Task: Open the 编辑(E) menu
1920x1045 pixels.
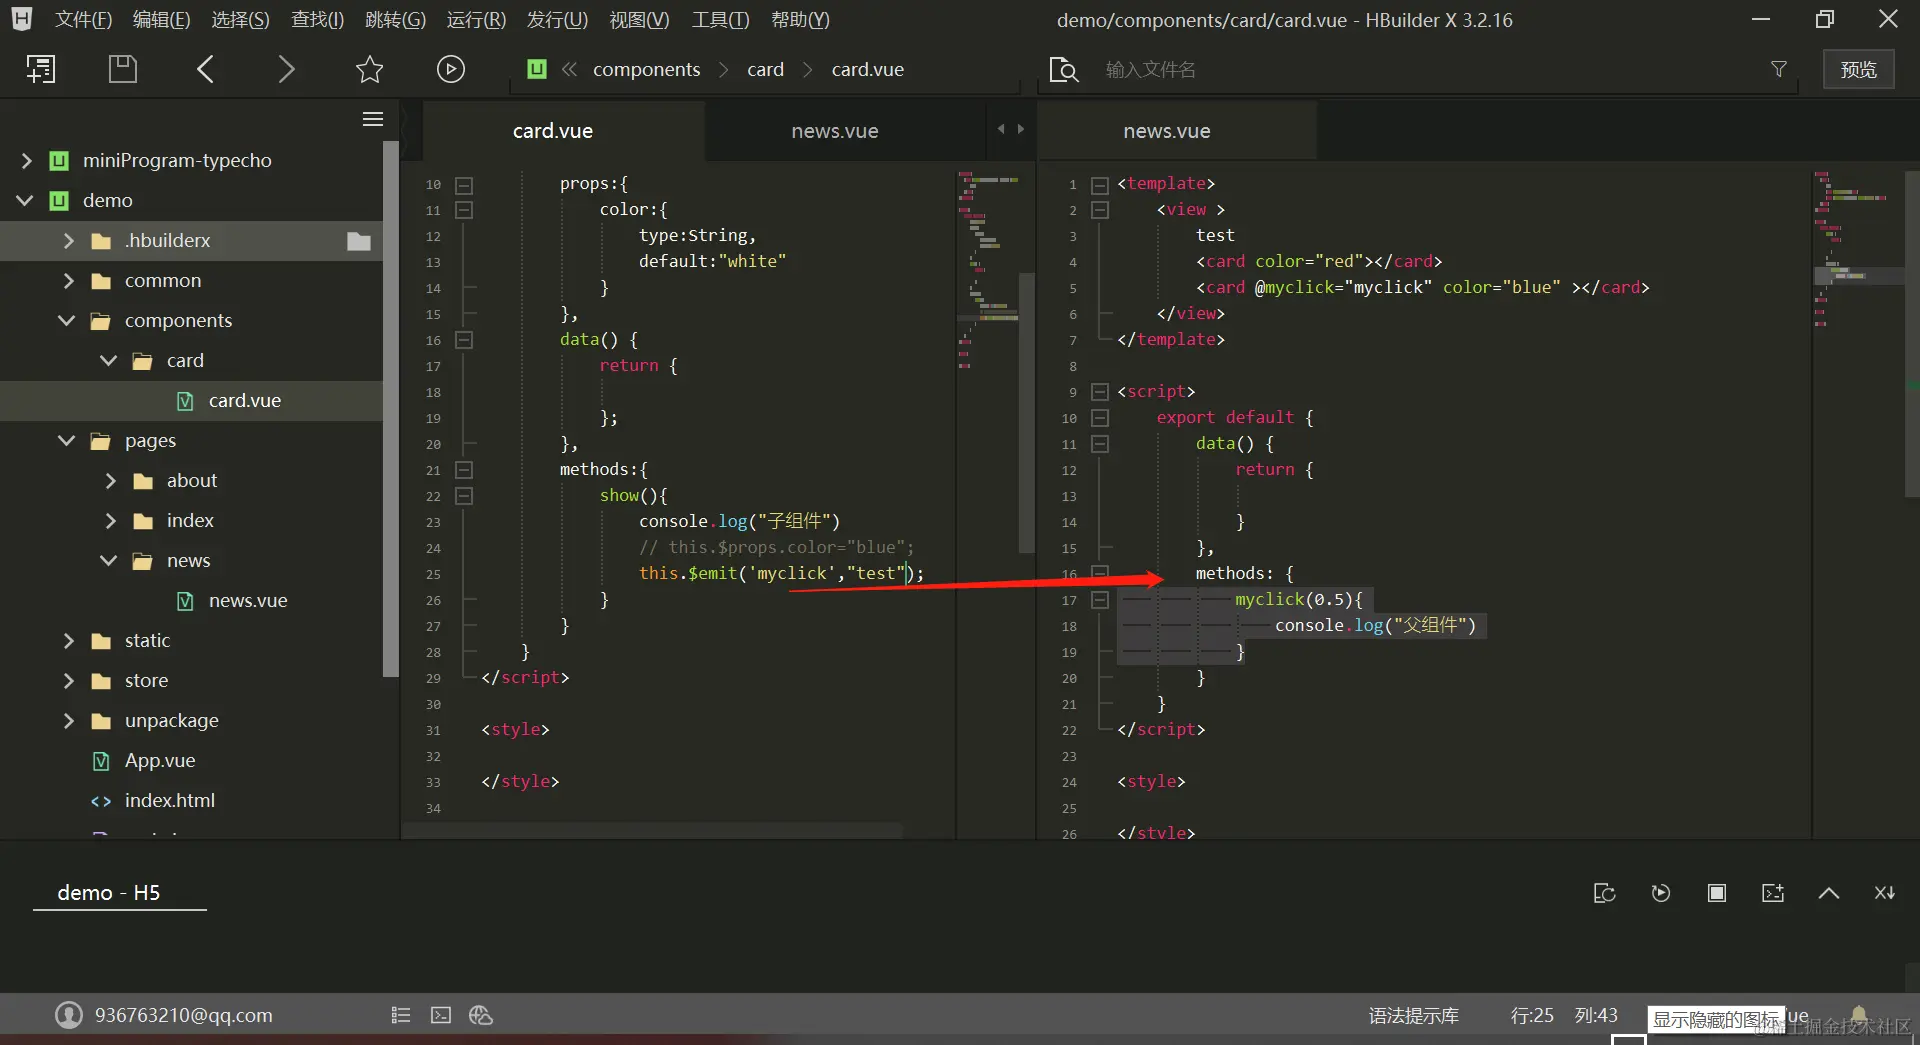Action: click(161, 20)
